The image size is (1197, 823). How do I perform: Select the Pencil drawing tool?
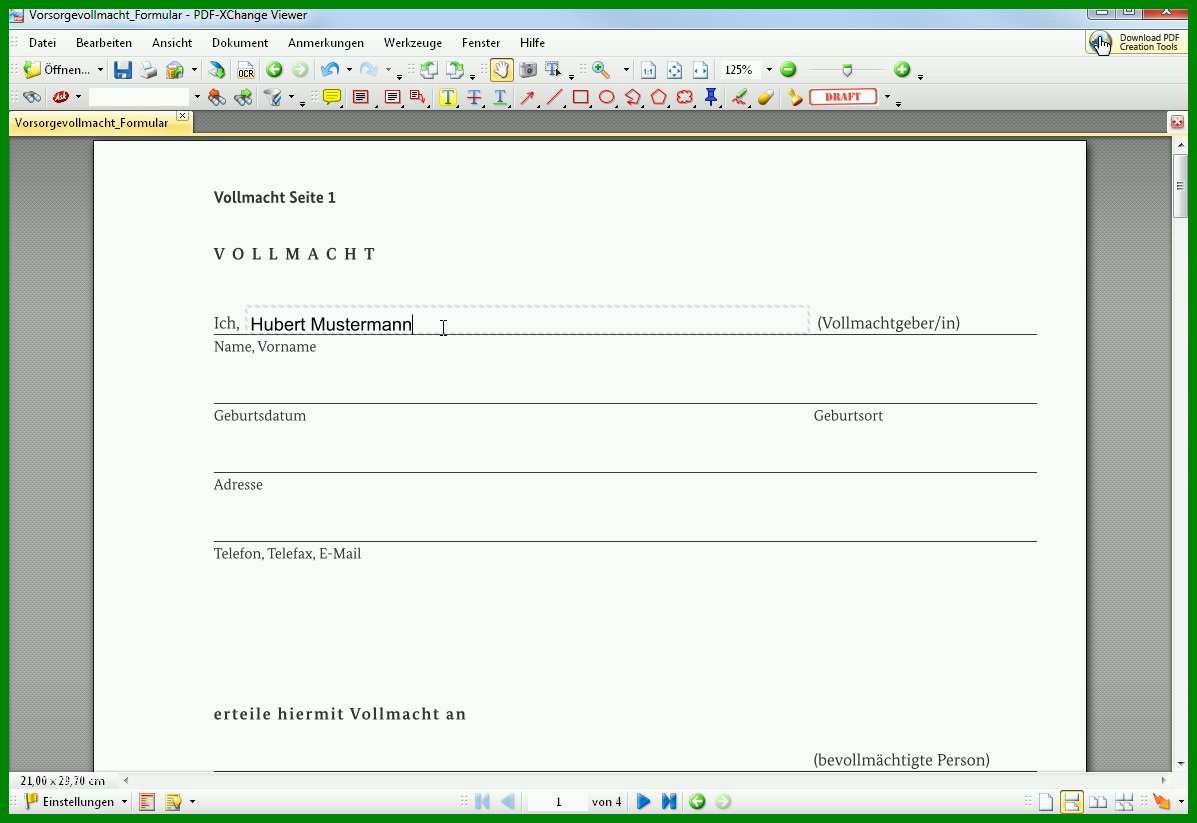pos(739,97)
